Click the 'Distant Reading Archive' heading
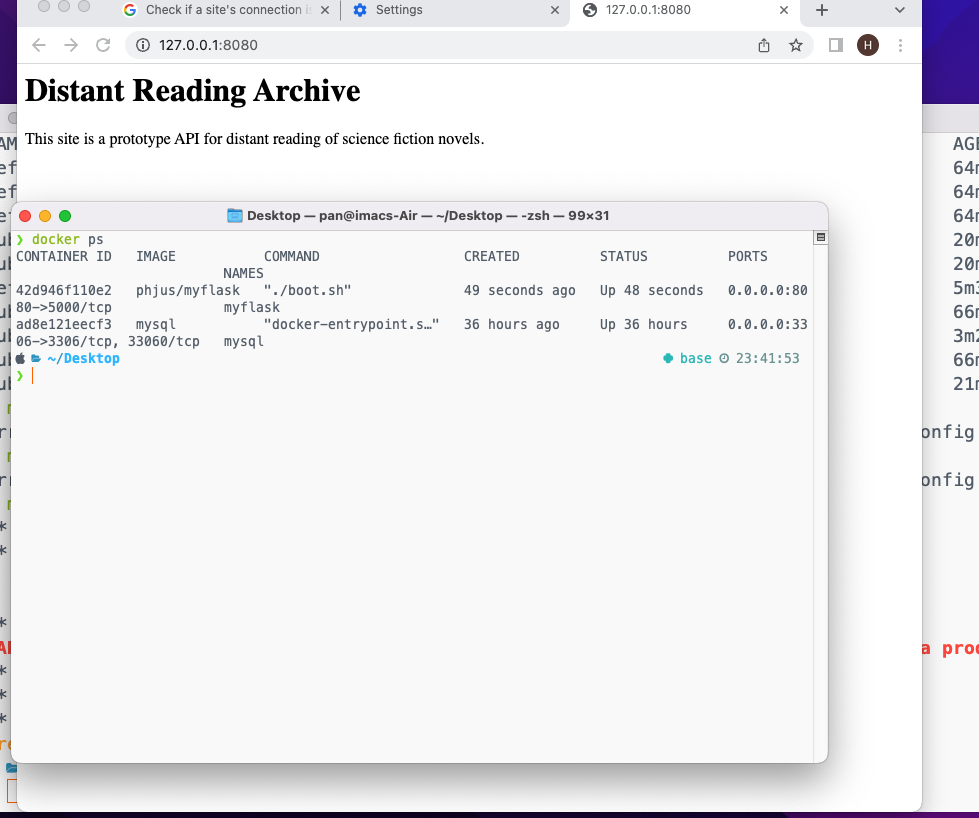 click(192, 91)
